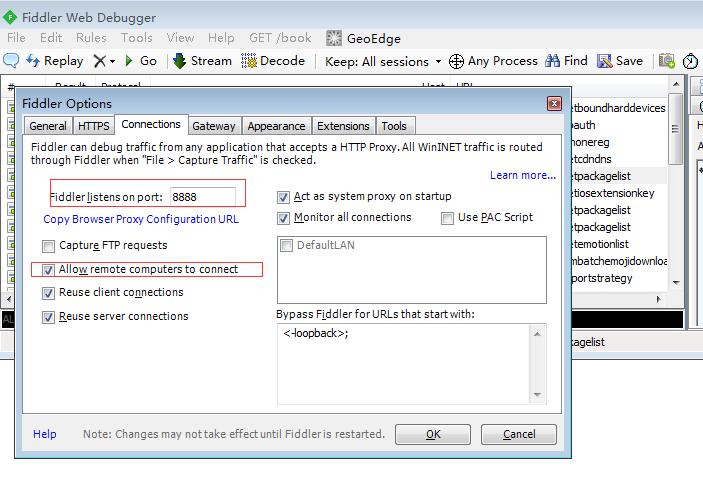Toggle Stream mode in toolbar
The width and height of the screenshot is (703, 481).
coord(202,61)
